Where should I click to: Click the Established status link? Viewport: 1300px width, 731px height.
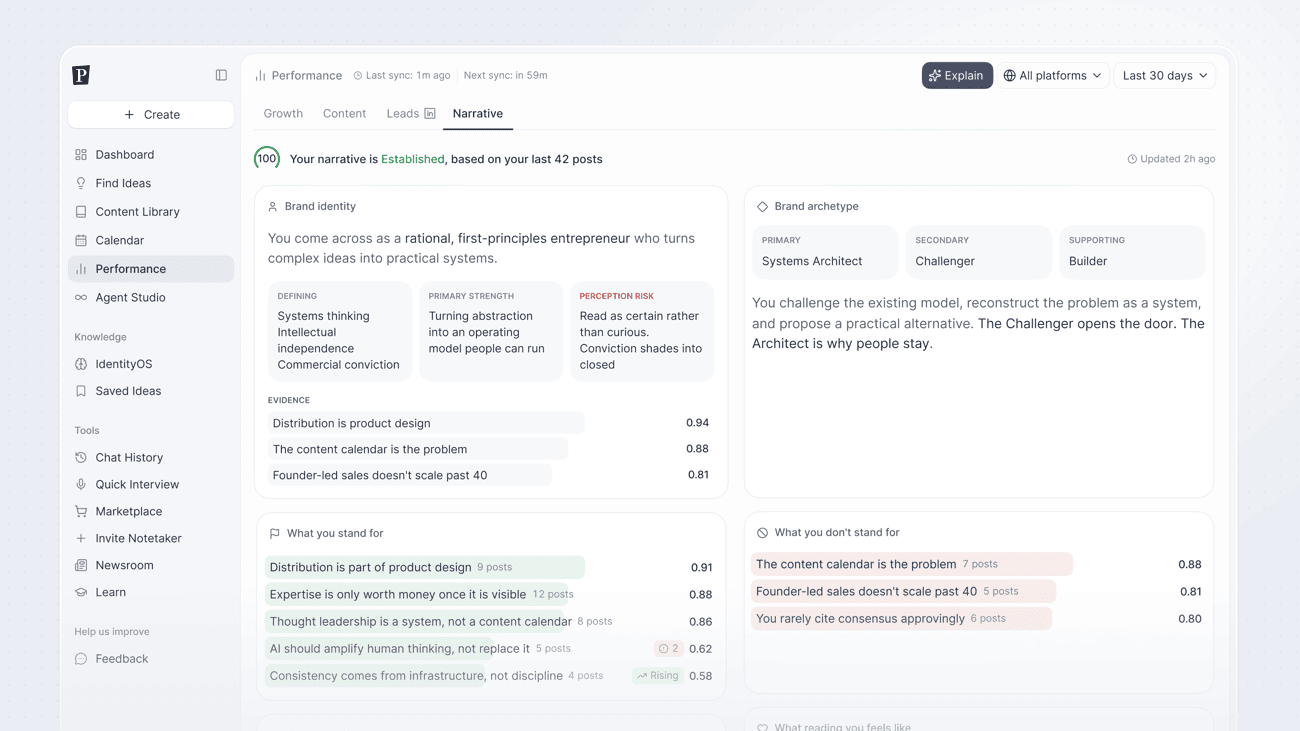[x=412, y=159]
